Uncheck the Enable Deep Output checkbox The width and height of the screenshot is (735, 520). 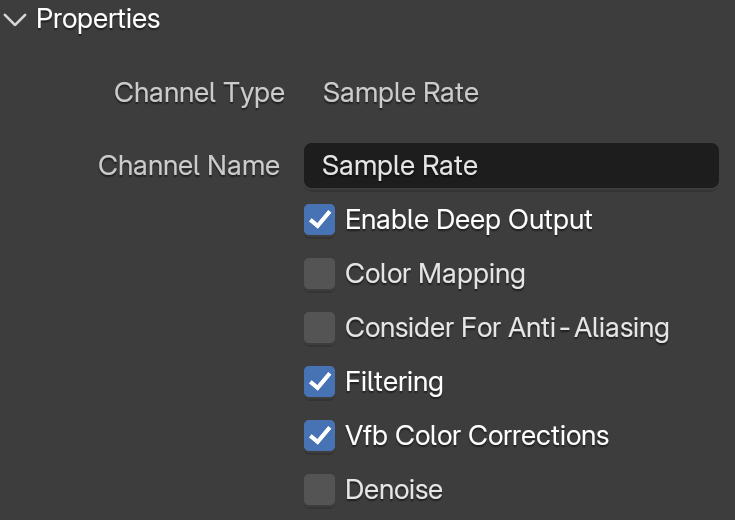coord(319,219)
